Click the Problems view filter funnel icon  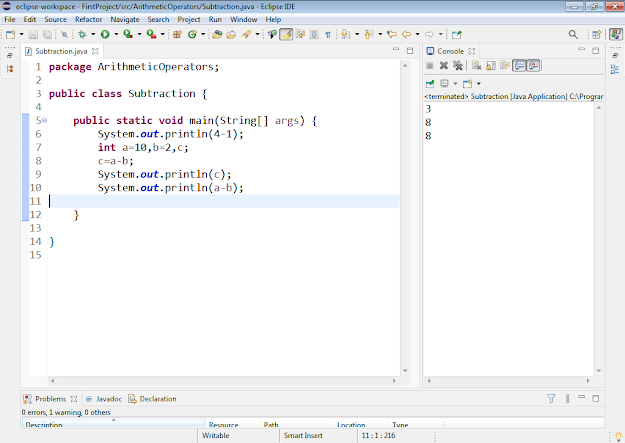tap(551, 398)
